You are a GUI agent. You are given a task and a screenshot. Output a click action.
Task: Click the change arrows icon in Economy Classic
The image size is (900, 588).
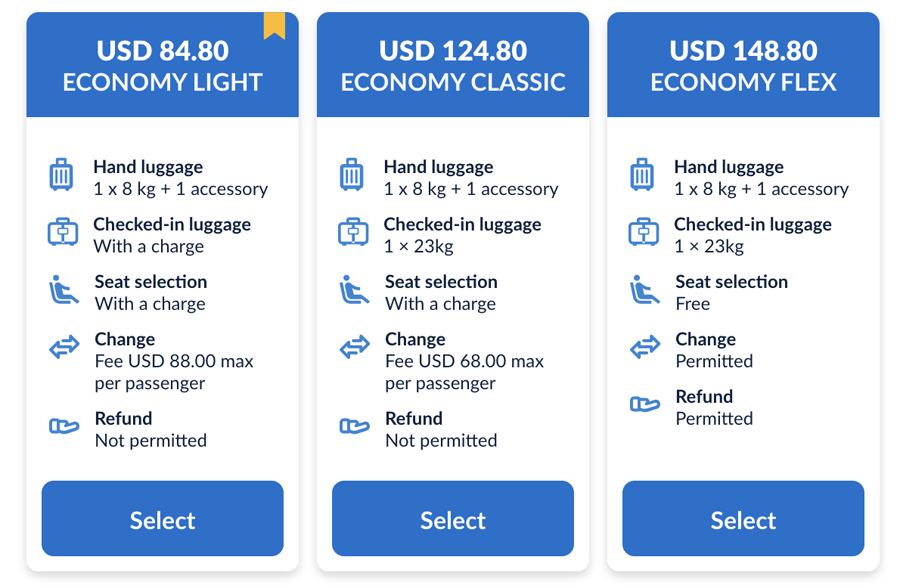(354, 347)
